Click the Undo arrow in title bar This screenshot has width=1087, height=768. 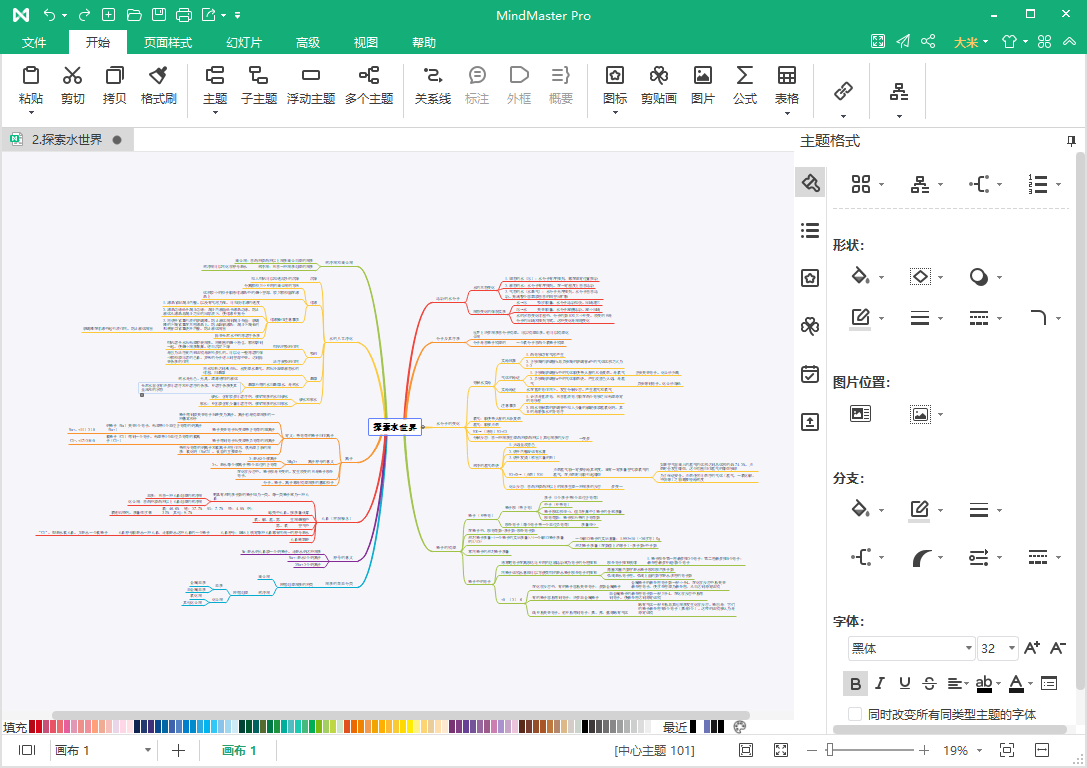coord(49,15)
